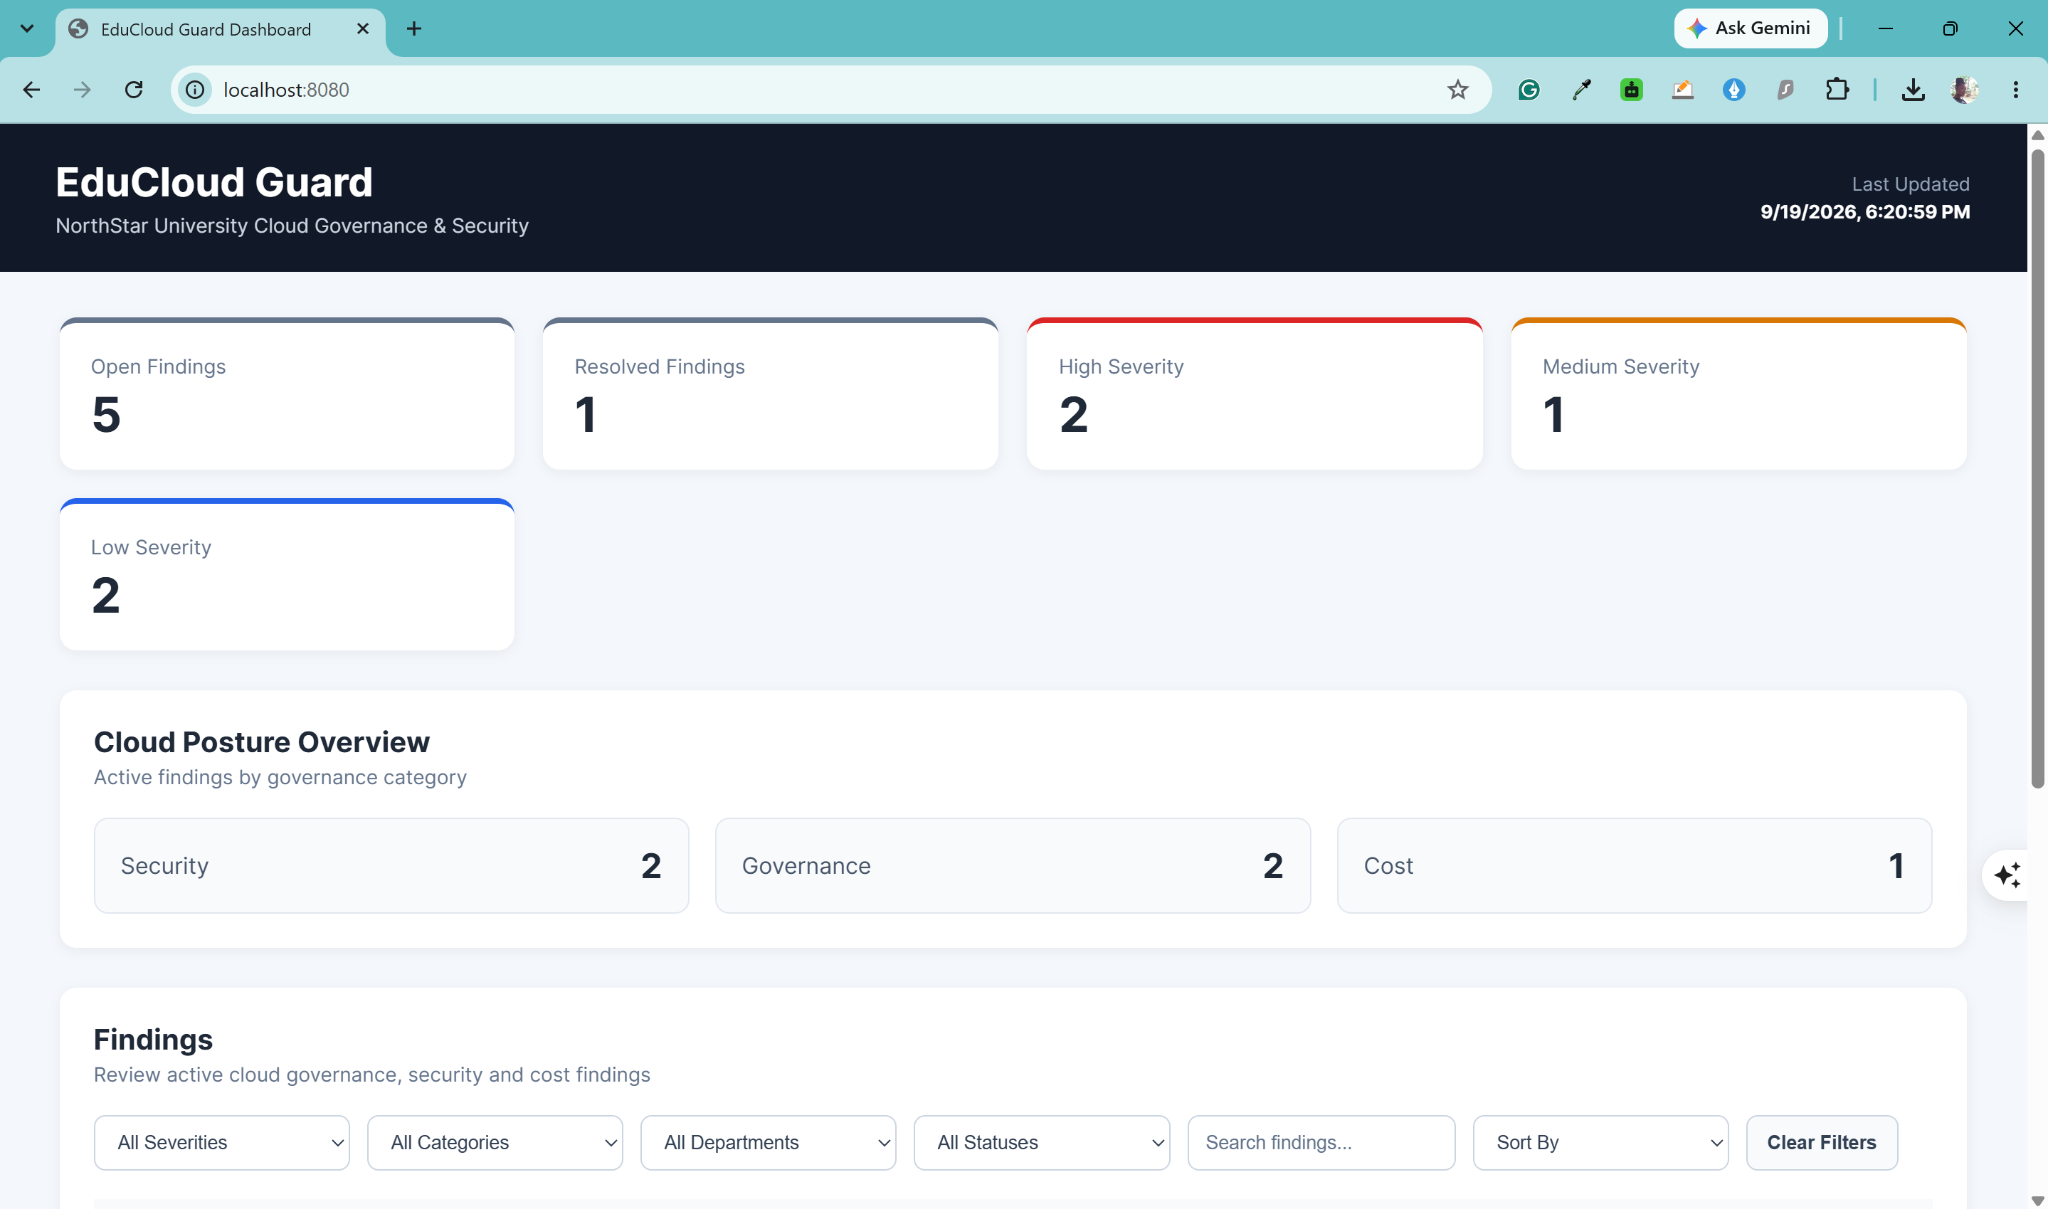Open the Chrome profile avatar
Image resolution: width=2048 pixels, height=1209 pixels.
(x=1964, y=90)
